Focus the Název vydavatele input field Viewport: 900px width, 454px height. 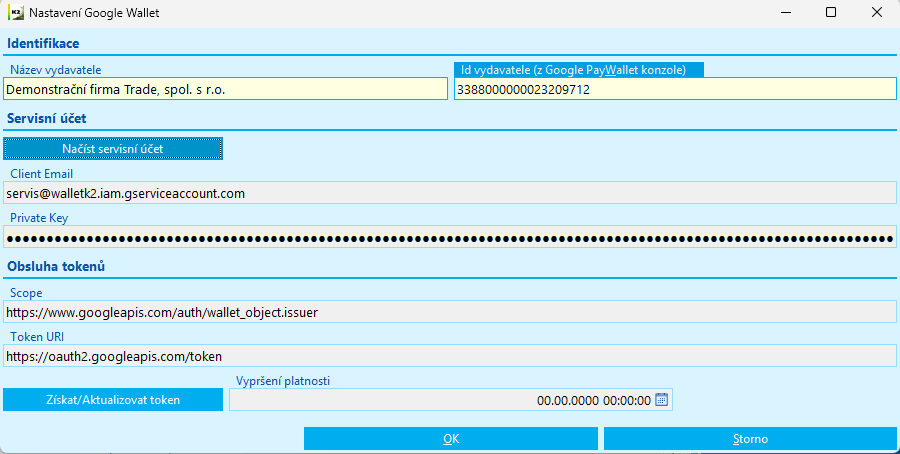tap(226, 90)
